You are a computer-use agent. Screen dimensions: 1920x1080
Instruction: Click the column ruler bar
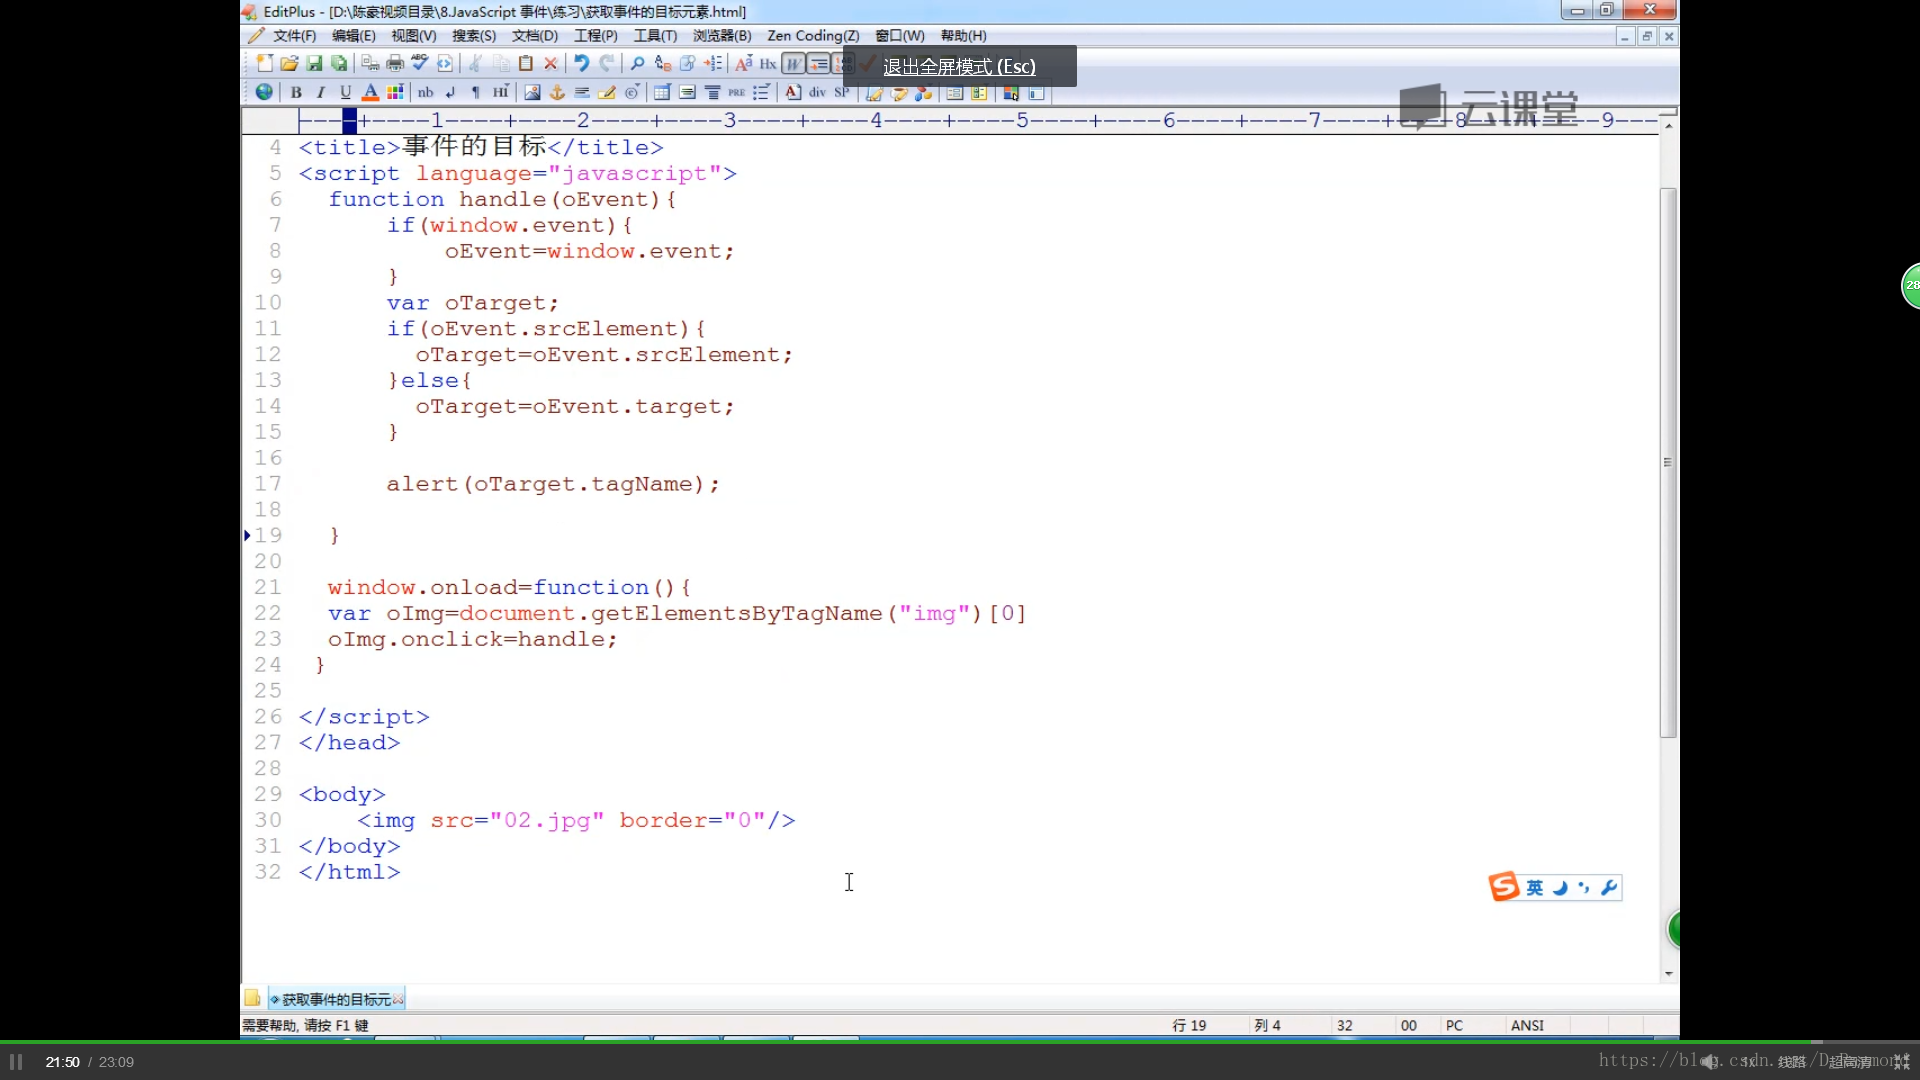950,121
